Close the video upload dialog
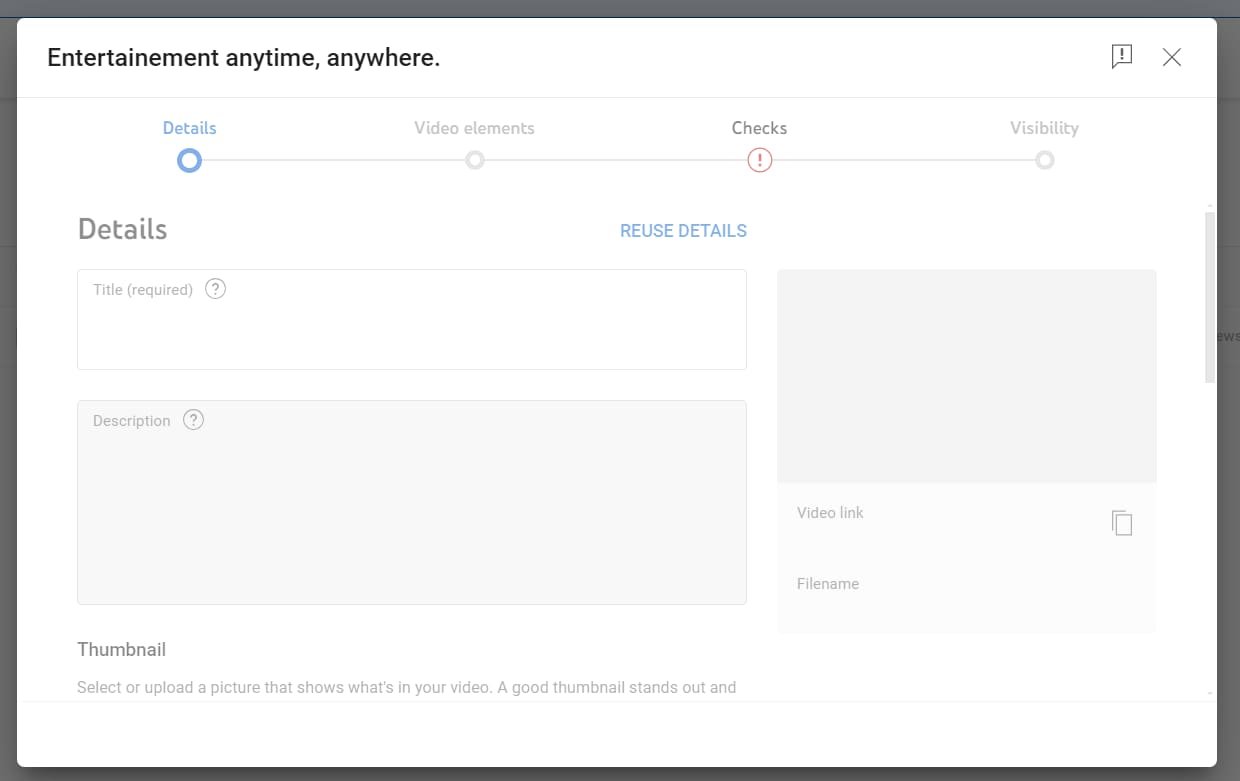Viewport: 1240px width, 781px height. [x=1172, y=57]
